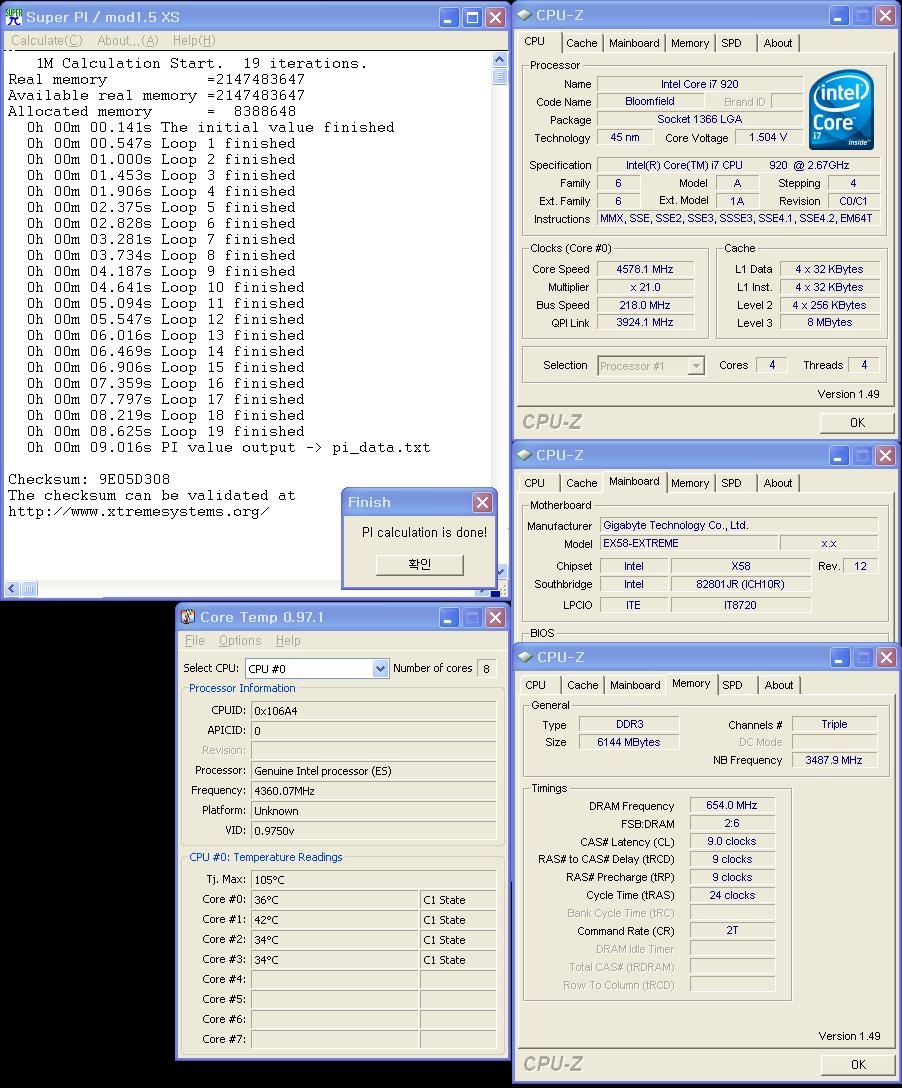Close the Core Temp window
This screenshot has height=1088, width=902.
click(x=495, y=618)
